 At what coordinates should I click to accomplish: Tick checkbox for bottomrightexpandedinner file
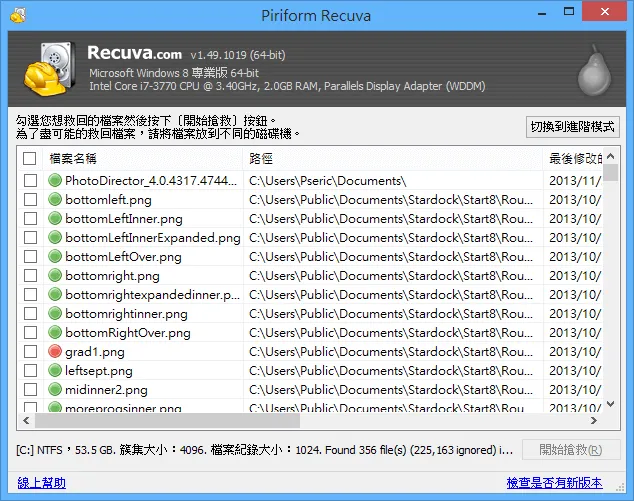[30, 294]
